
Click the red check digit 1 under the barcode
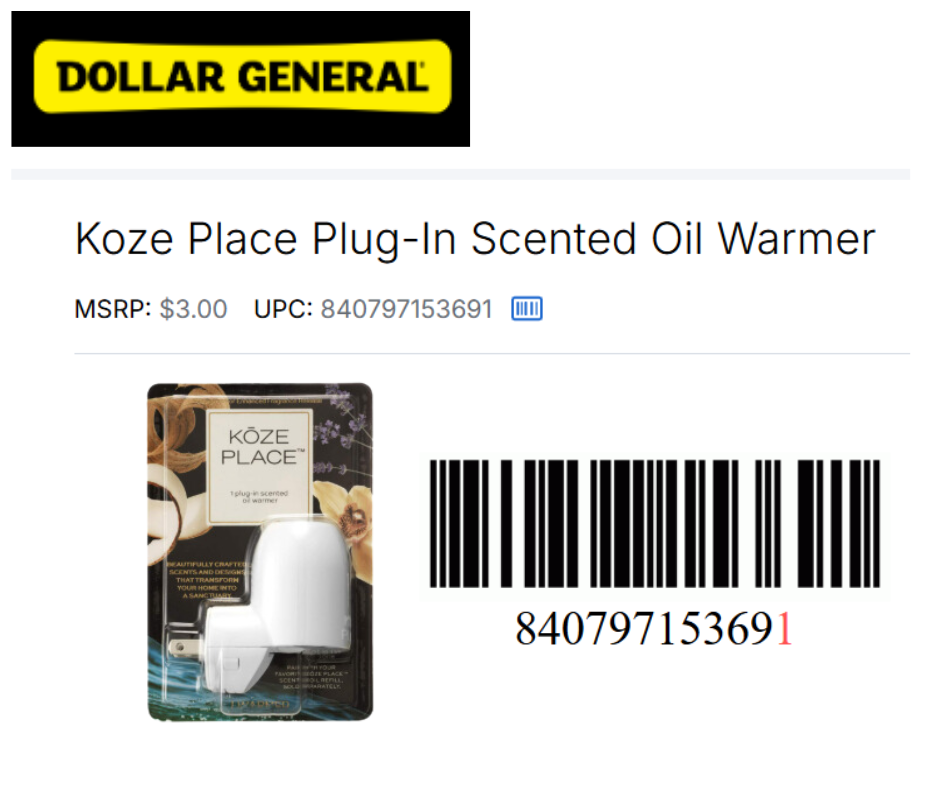785,629
